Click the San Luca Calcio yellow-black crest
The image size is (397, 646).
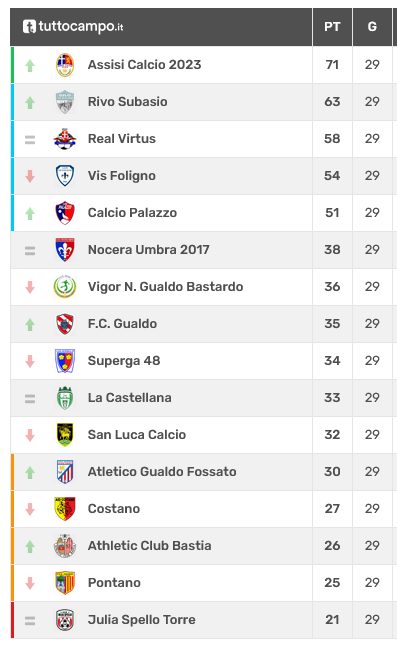65,435
